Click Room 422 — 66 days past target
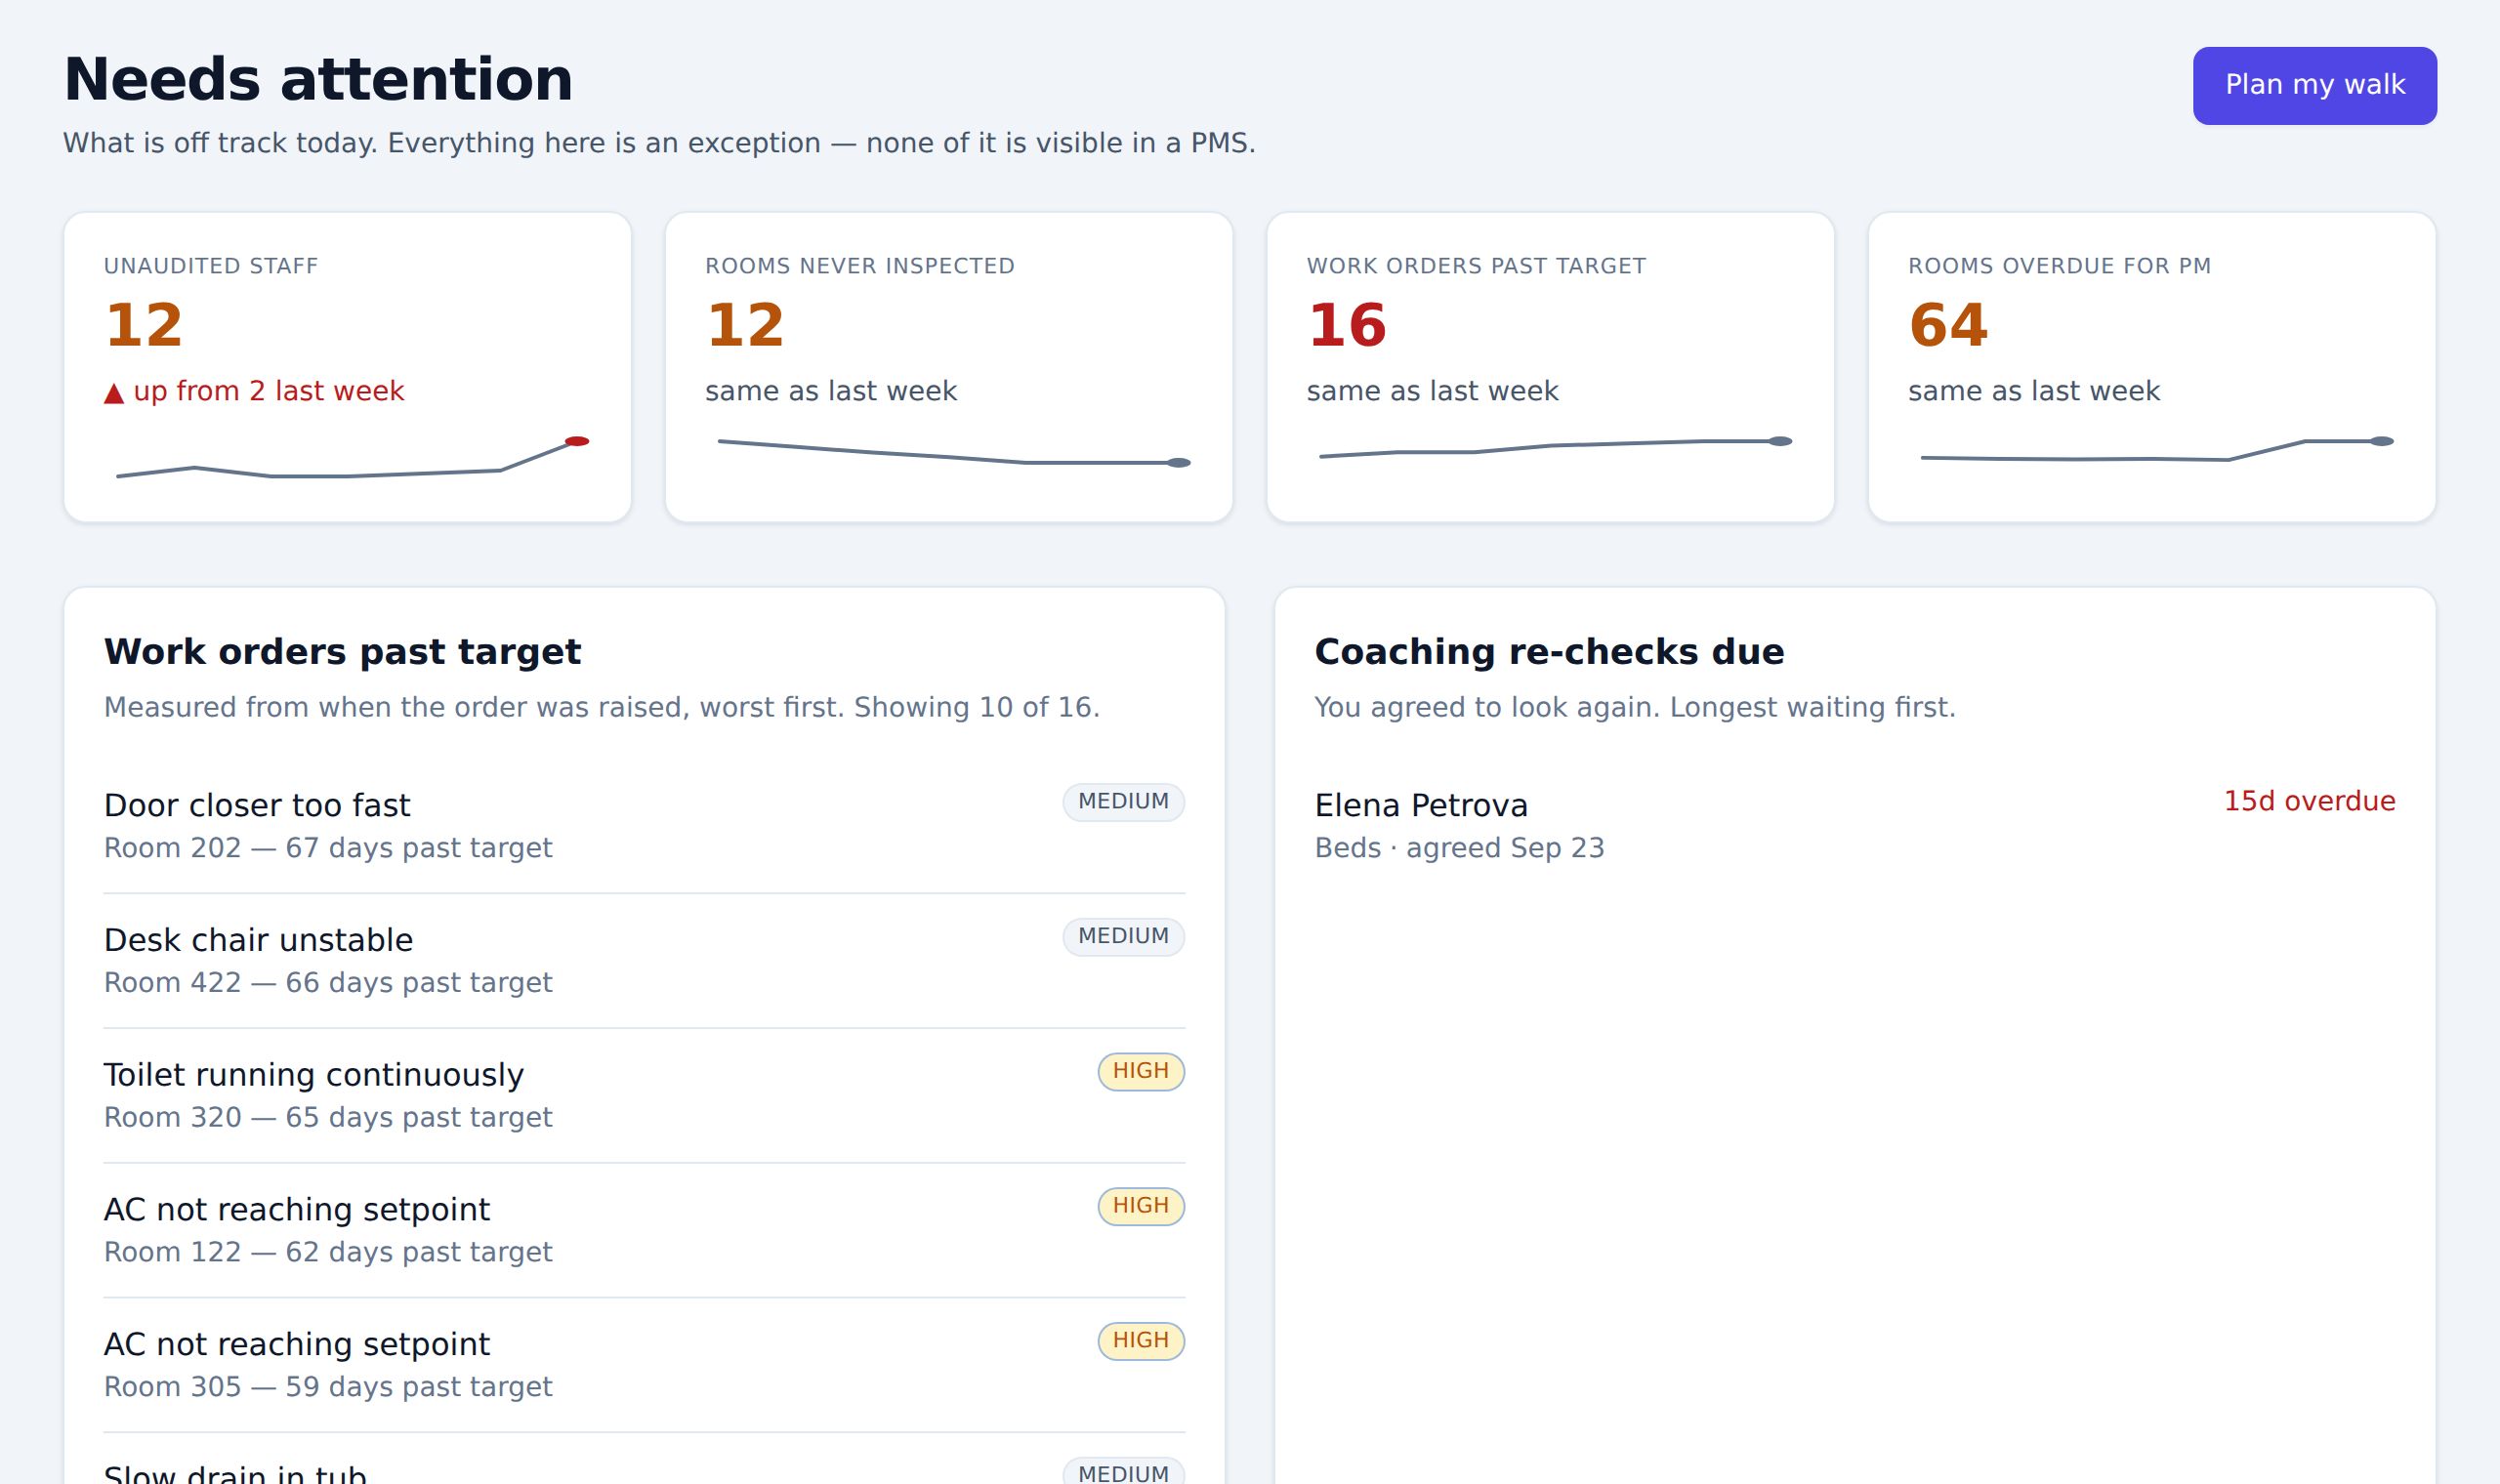The image size is (2500, 1484). [328, 983]
